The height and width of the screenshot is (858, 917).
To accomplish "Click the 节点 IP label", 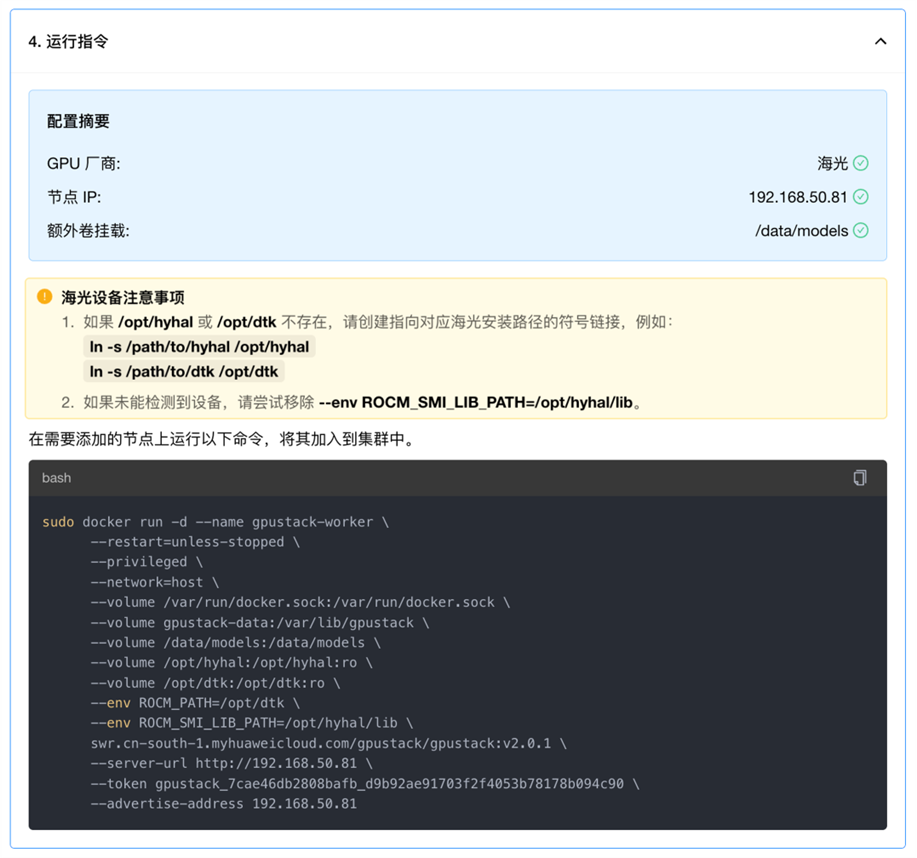I will (74, 197).
